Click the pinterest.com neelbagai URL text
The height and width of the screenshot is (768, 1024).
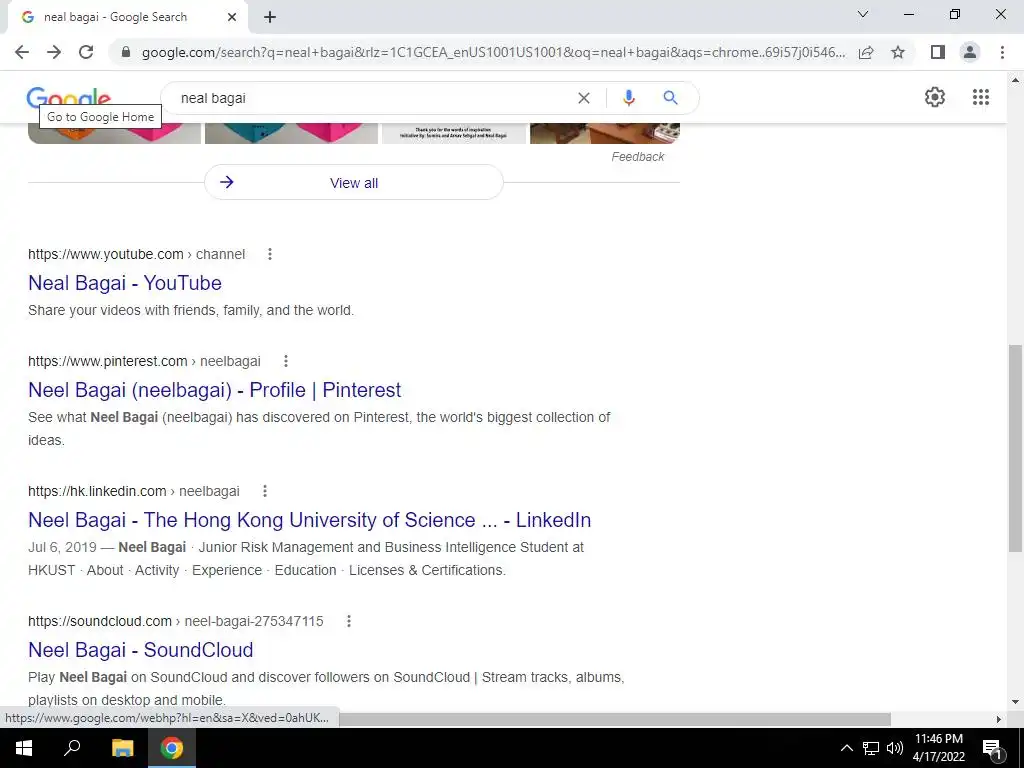pos(144,361)
